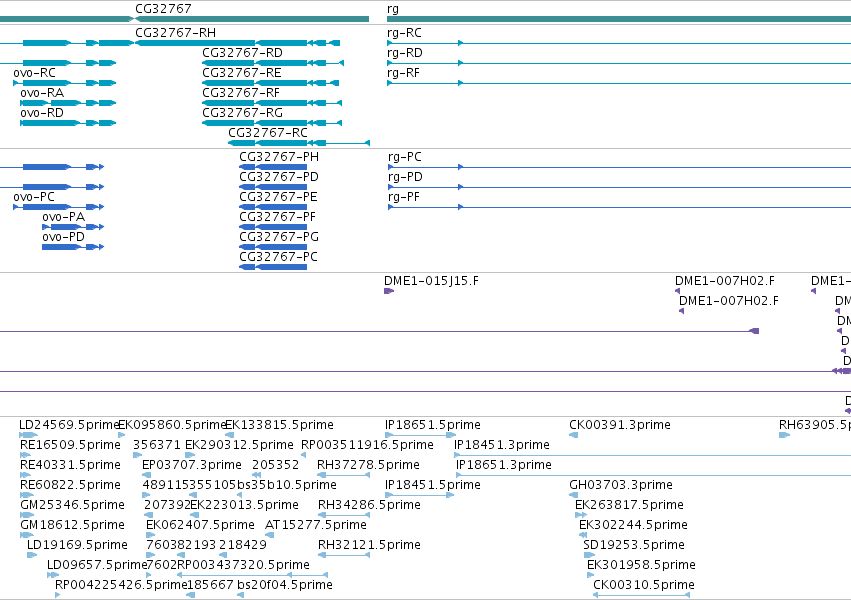Click the RP003511916.5prime EST label
The image size is (851, 600).
(x=367, y=445)
